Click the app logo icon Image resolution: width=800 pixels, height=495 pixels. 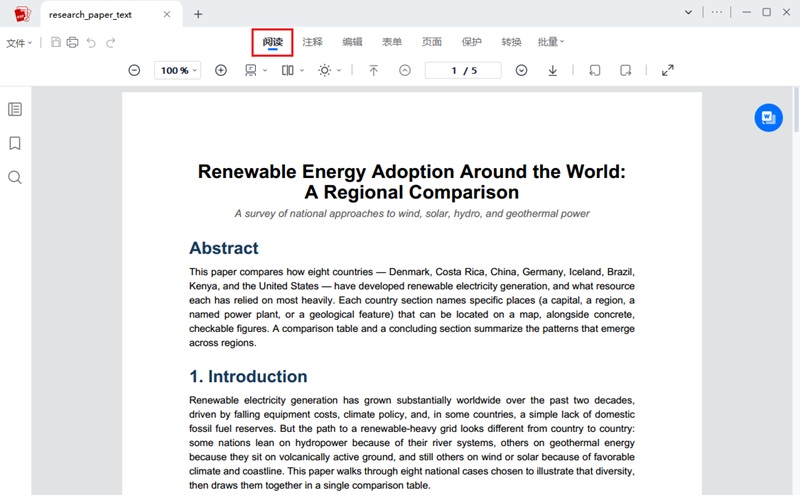[x=22, y=14]
